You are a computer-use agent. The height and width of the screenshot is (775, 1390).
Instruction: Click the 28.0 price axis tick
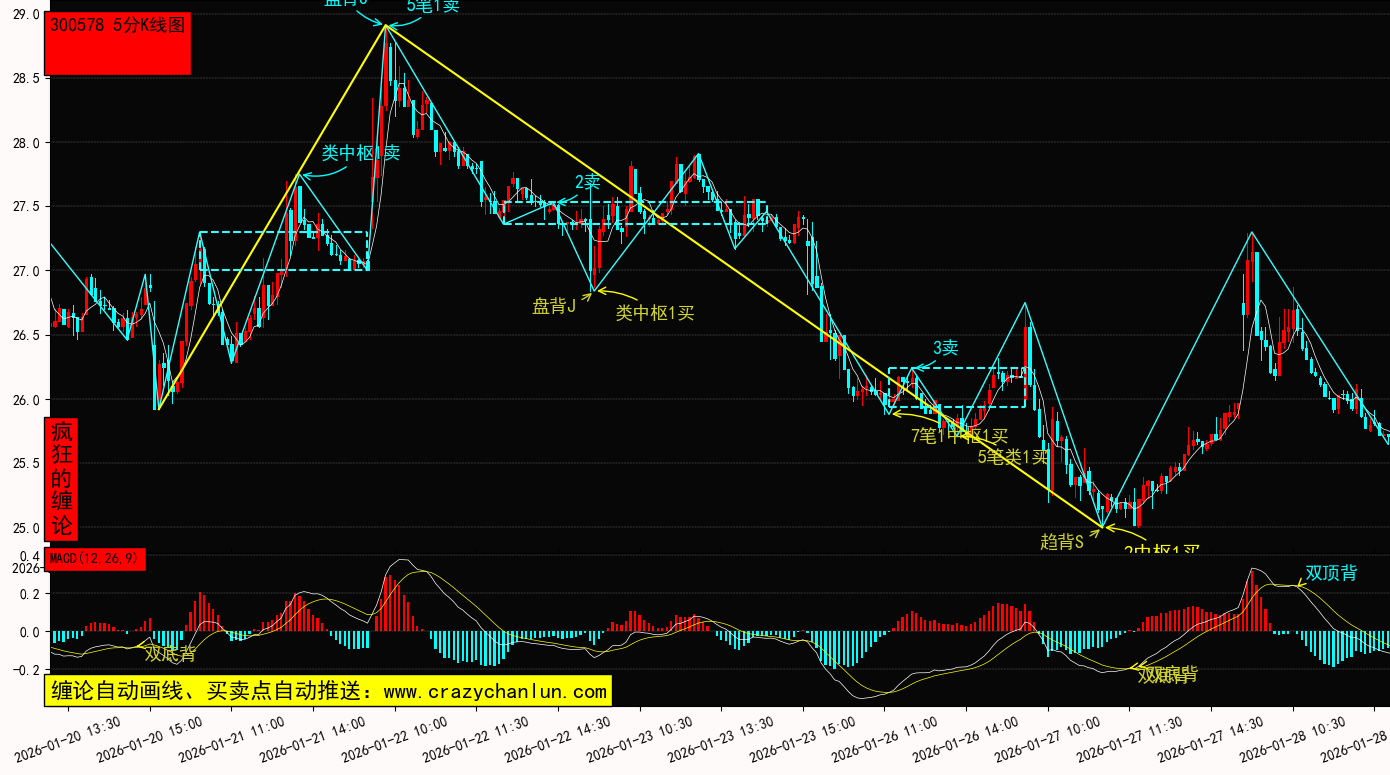[x=25, y=143]
